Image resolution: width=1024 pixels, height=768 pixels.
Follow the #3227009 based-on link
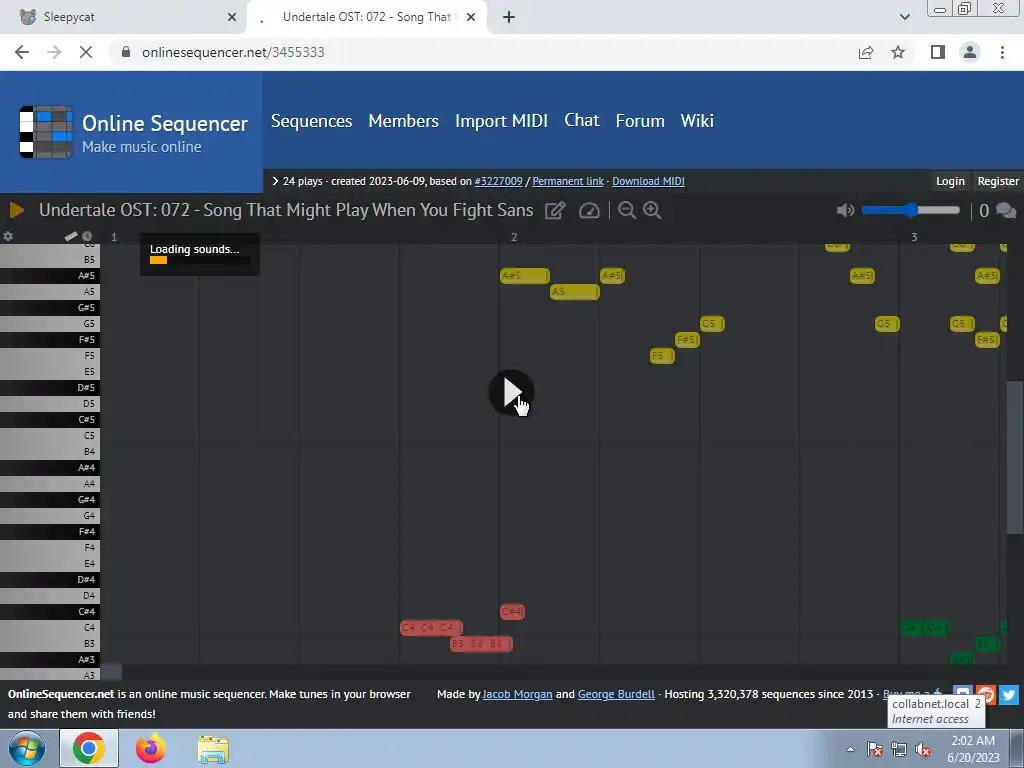click(498, 181)
